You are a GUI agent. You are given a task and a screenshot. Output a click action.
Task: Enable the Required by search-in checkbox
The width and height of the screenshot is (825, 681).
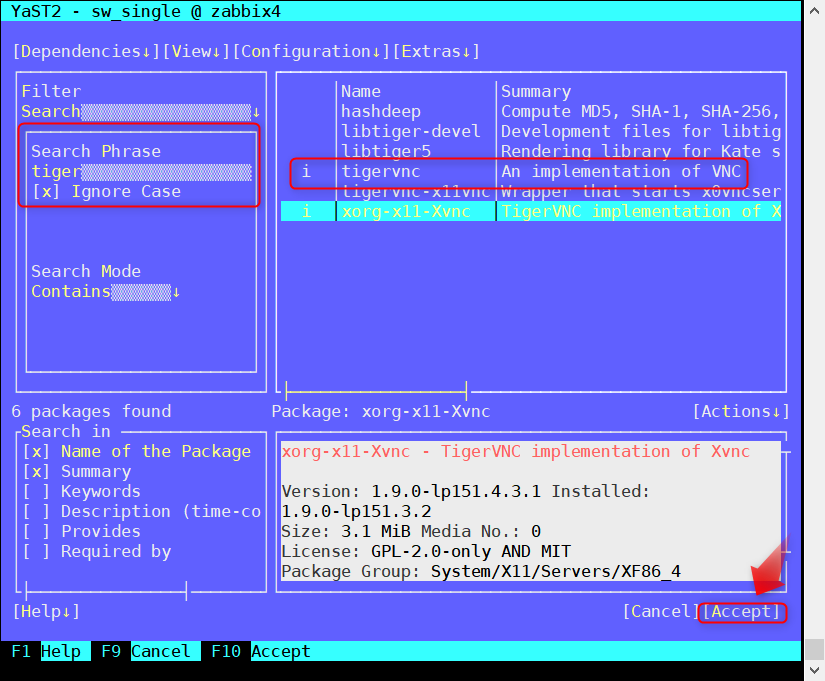tap(97, 552)
